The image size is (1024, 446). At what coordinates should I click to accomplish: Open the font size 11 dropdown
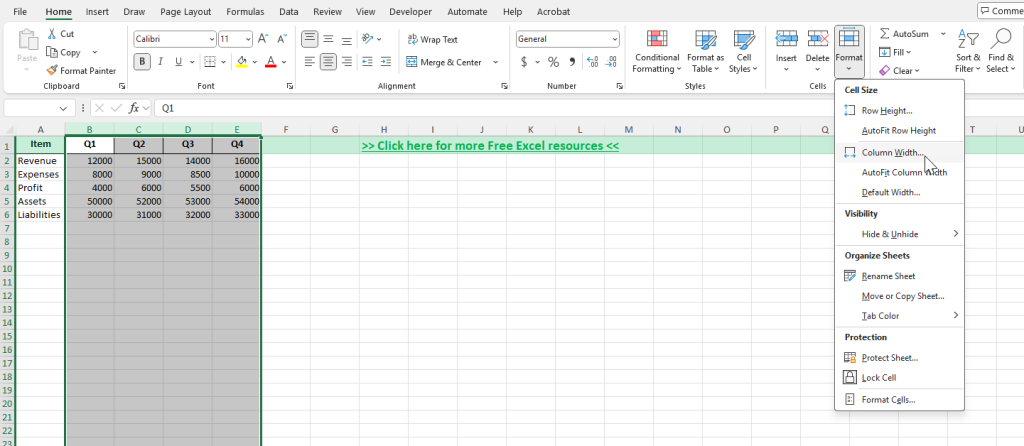(x=248, y=39)
